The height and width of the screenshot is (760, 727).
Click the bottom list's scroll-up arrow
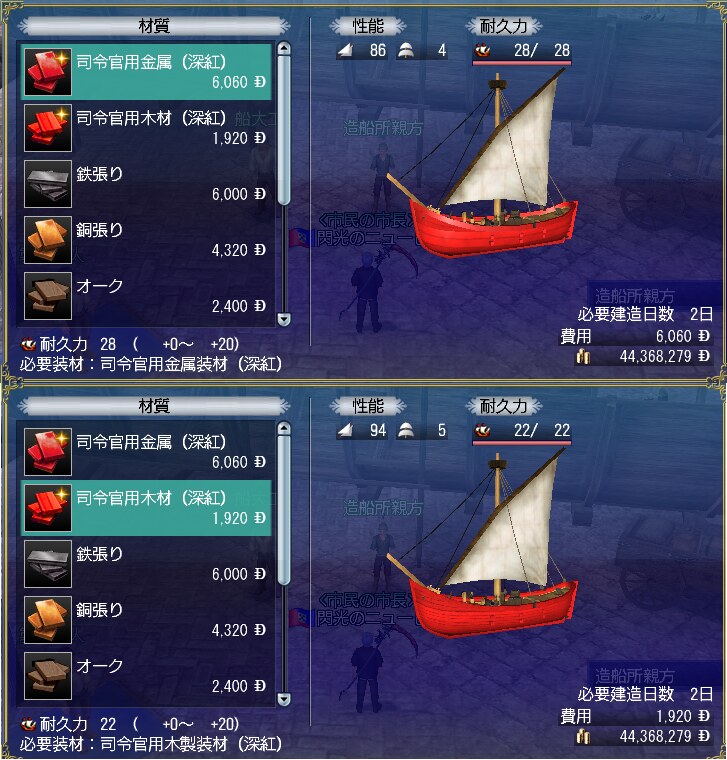(284, 428)
